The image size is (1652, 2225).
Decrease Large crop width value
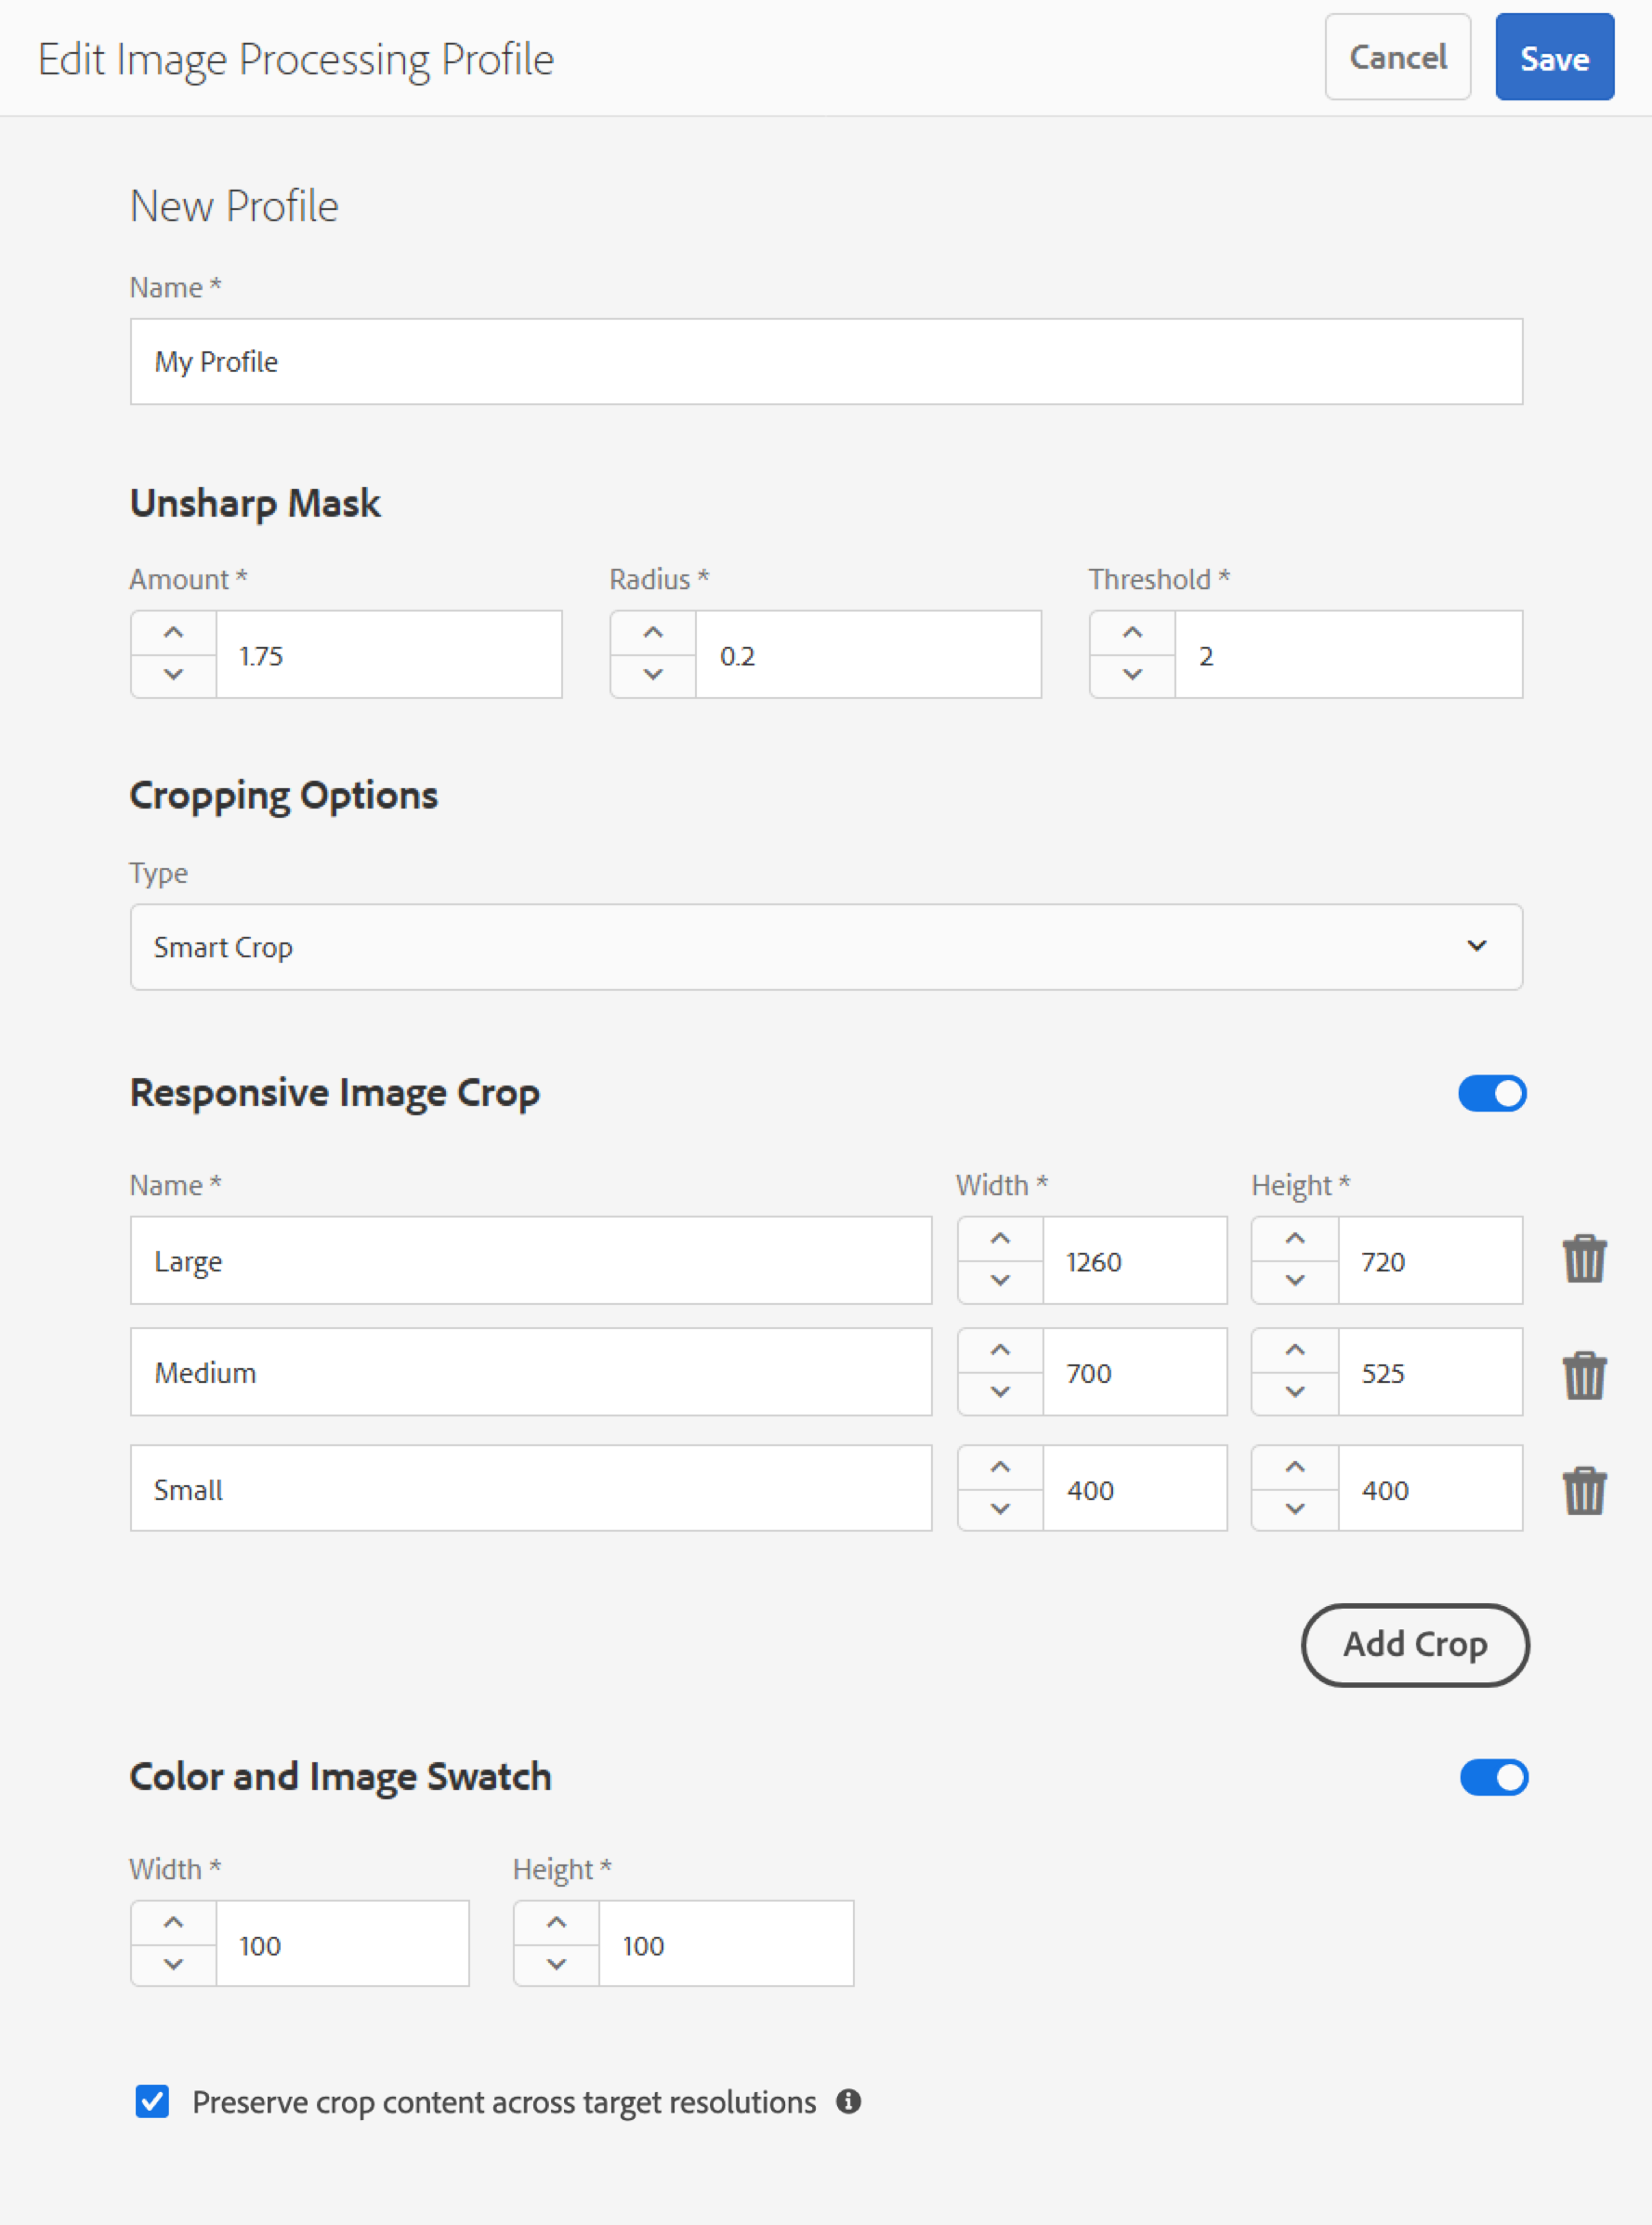tap(1000, 1281)
